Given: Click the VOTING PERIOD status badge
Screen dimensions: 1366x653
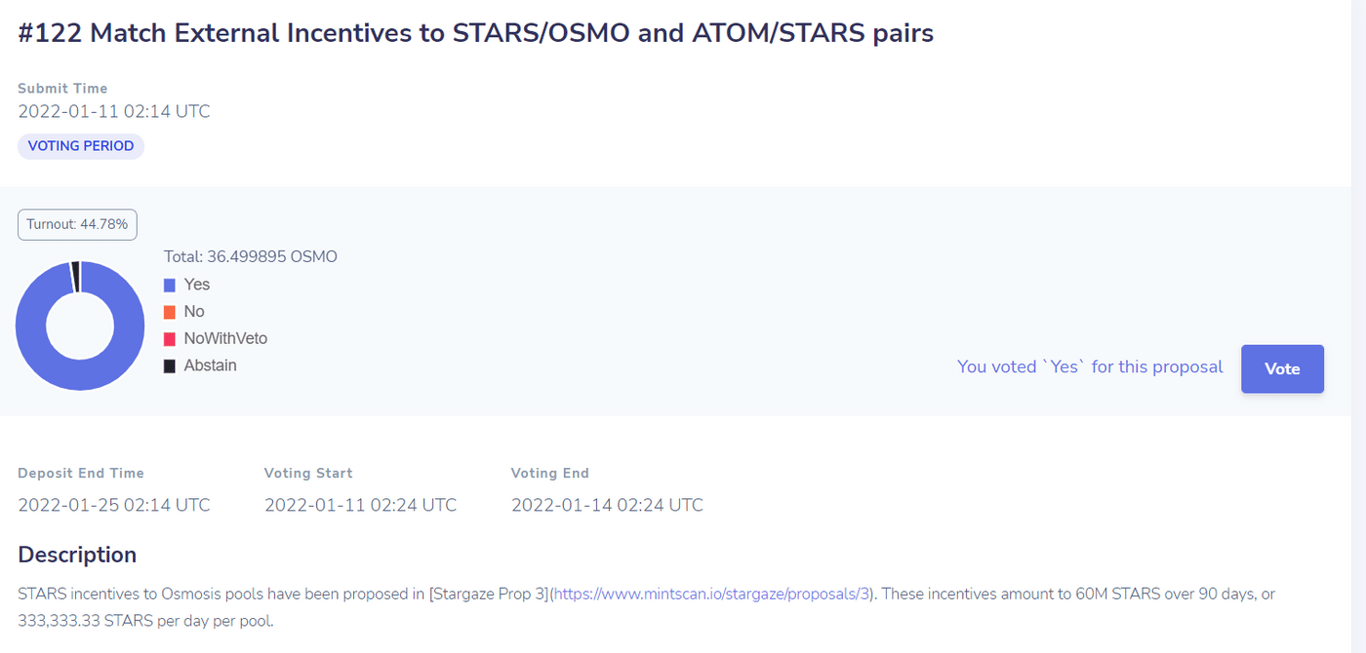Looking at the screenshot, I should 81,146.
